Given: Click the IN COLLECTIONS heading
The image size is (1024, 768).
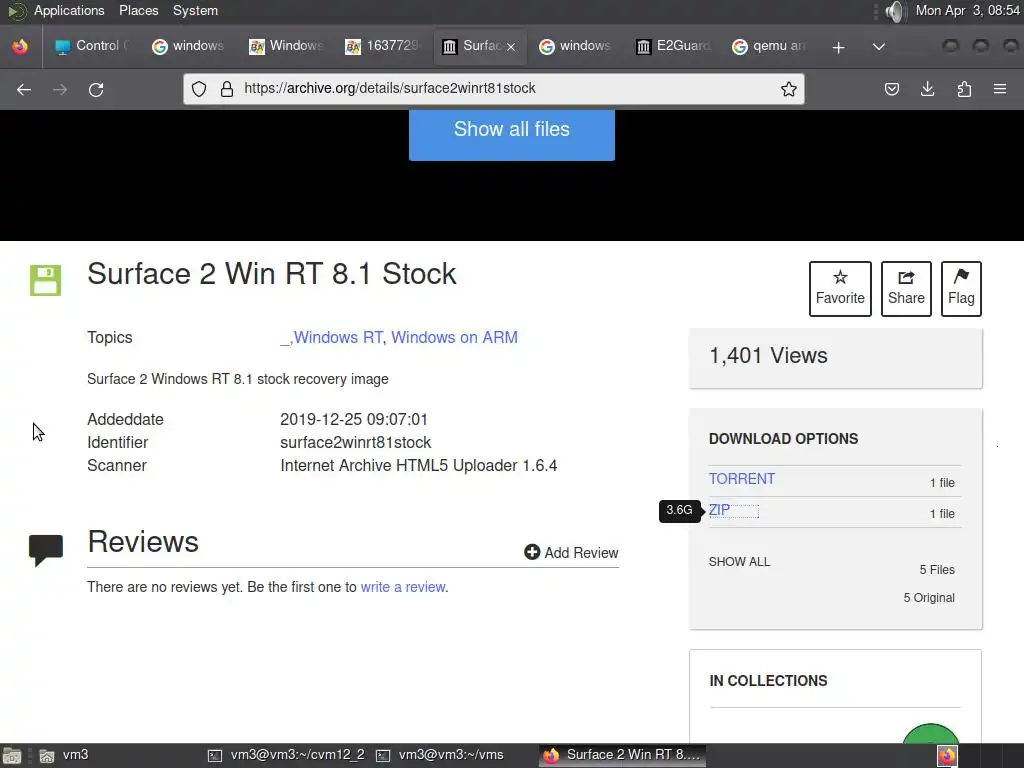Looking at the screenshot, I should click(768, 680).
